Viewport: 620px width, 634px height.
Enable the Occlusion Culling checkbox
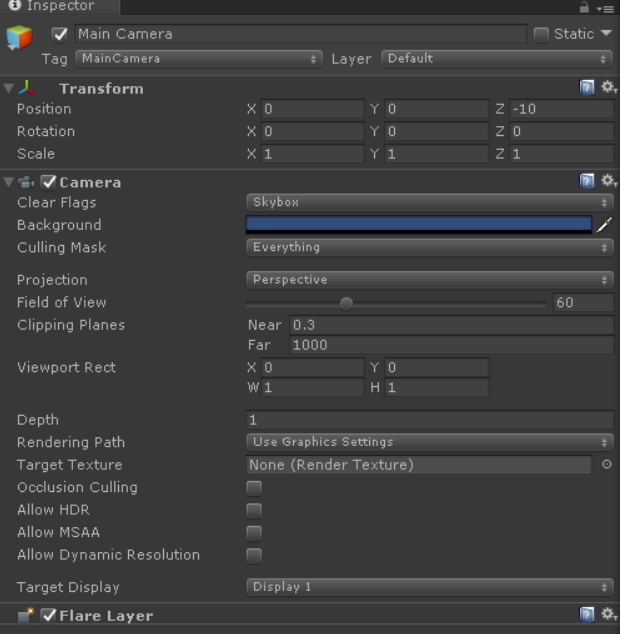(x=254, y=488)
